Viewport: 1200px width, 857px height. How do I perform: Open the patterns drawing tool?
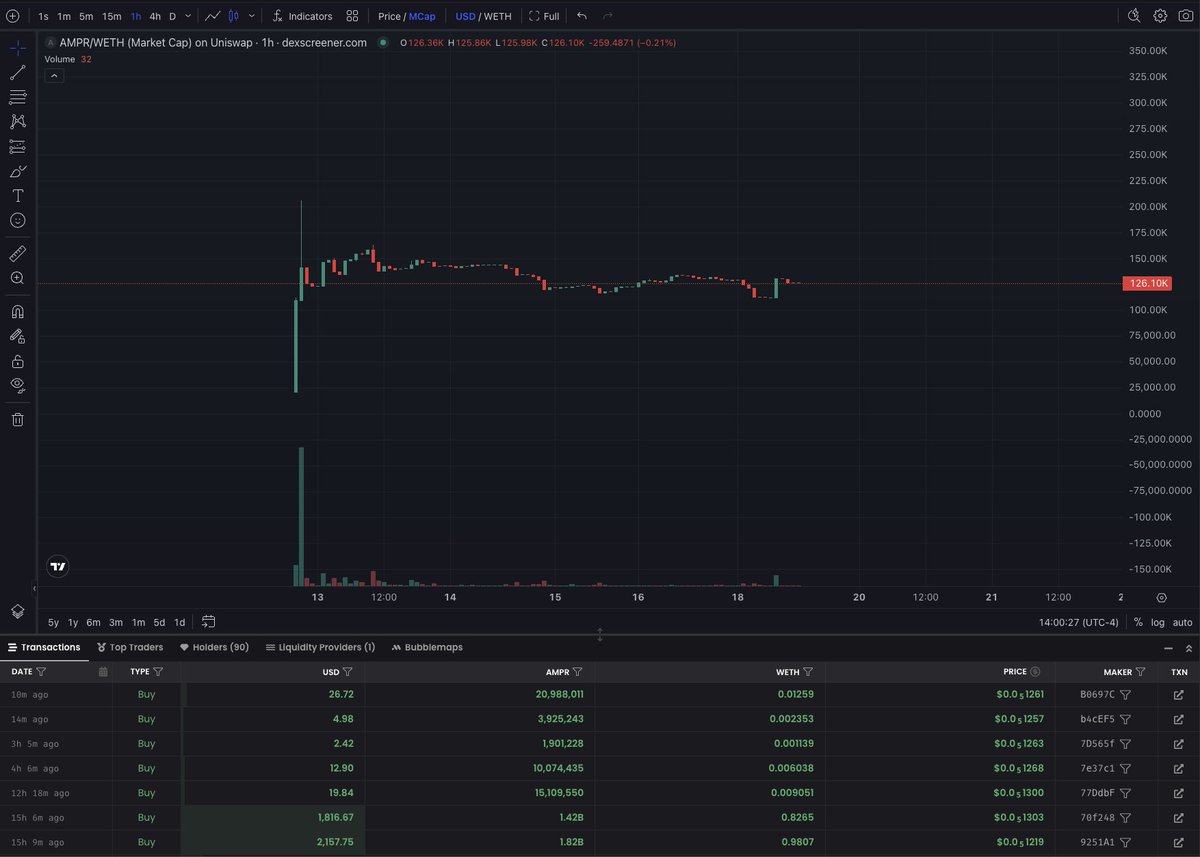click(17, 122)
